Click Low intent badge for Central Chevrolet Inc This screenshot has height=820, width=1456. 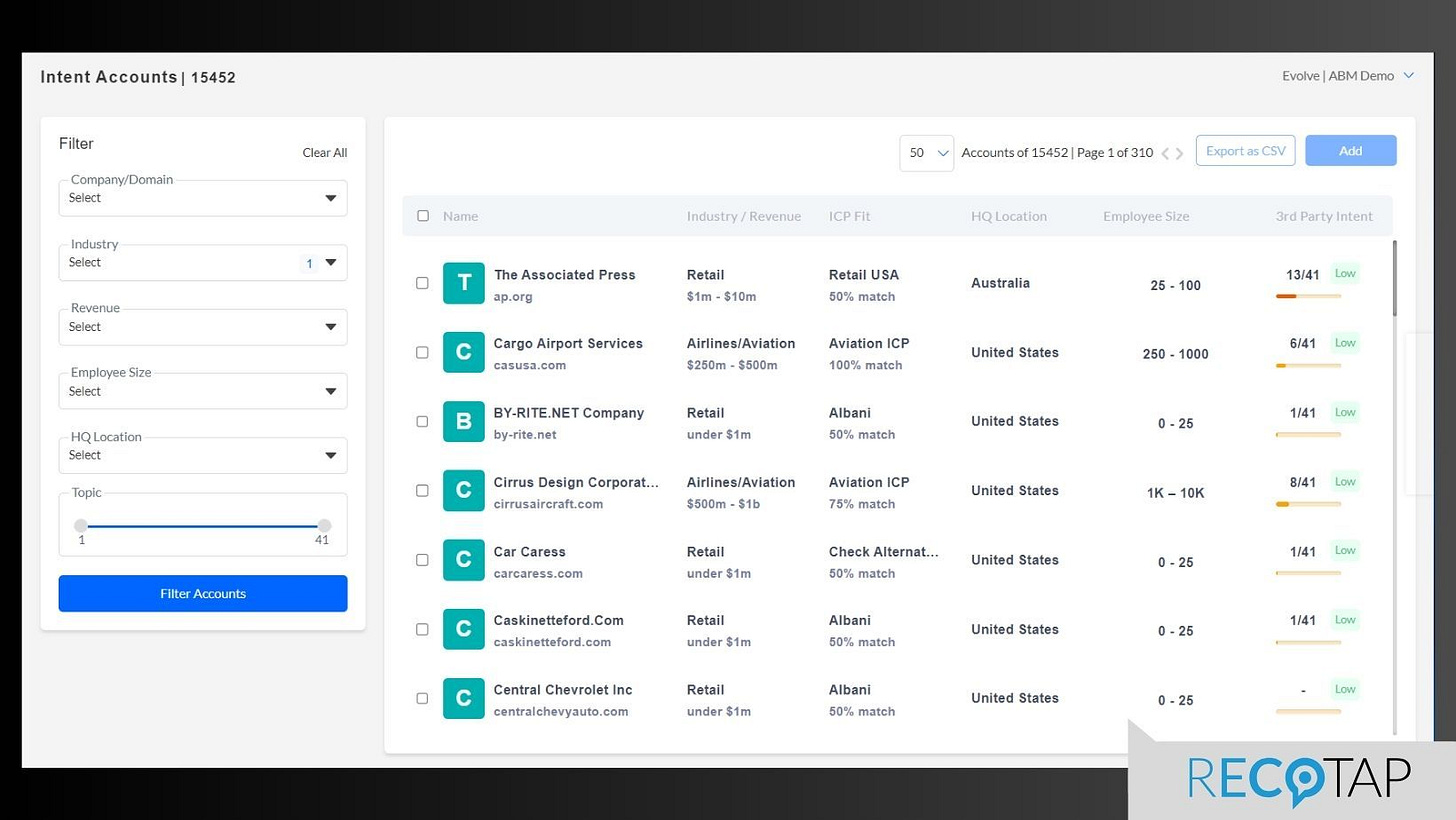click(x=1345, y=689)
